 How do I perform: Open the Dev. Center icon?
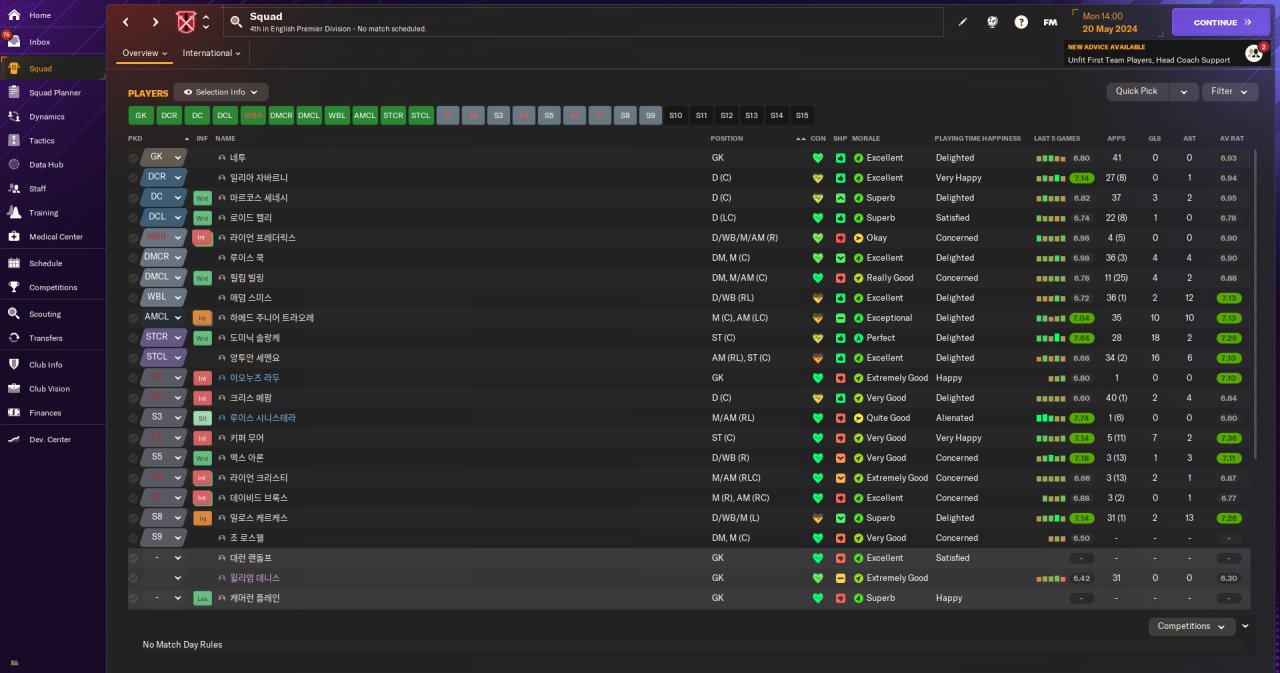pos(14,439)
